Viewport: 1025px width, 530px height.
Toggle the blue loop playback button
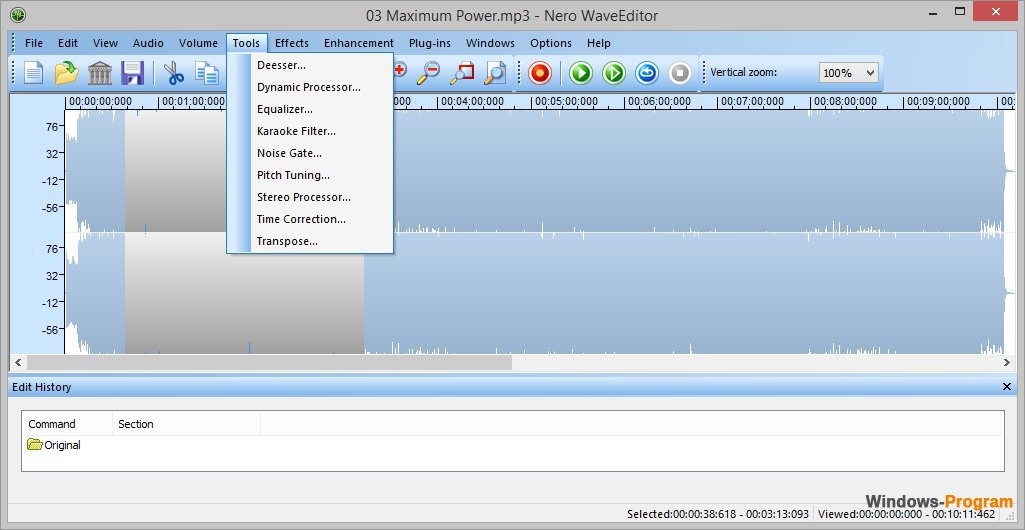click(646, 73)
